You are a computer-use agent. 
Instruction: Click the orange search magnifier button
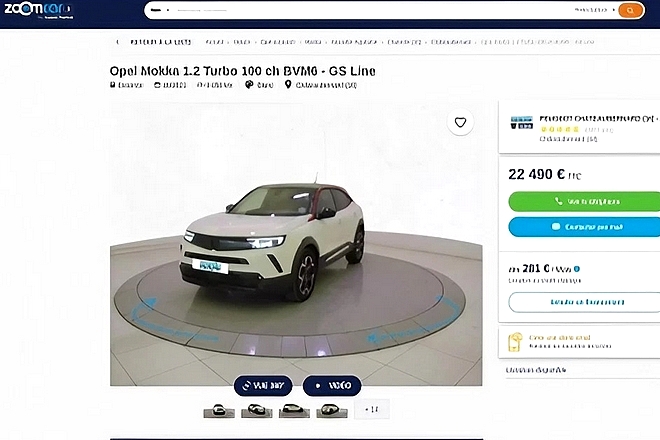pos(631,10)
